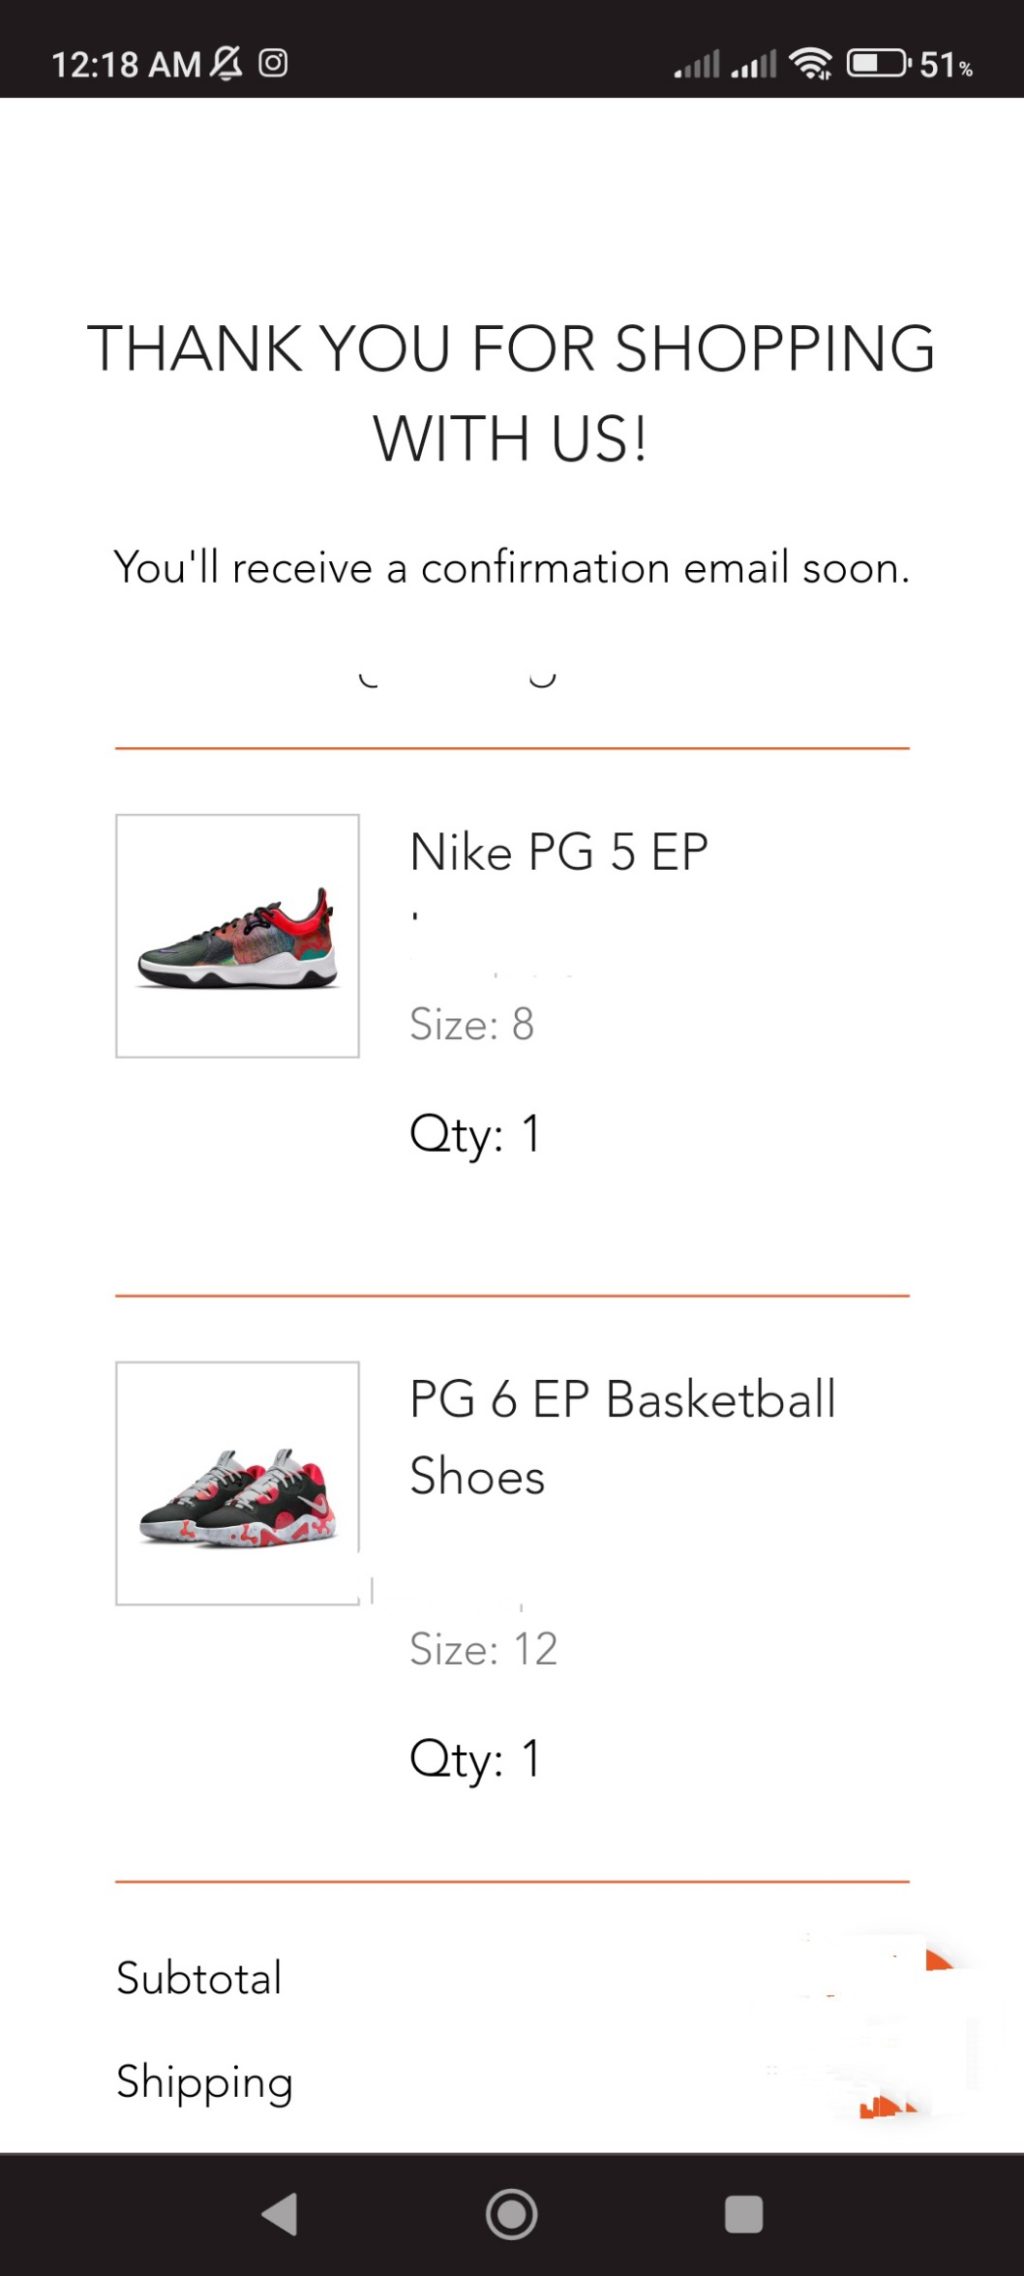The height and width of the screenshot is (2276, 1024).
Task: Open the PG 6 EP Basketball Shoes thumbnail
Action: tap(238, 1483)
